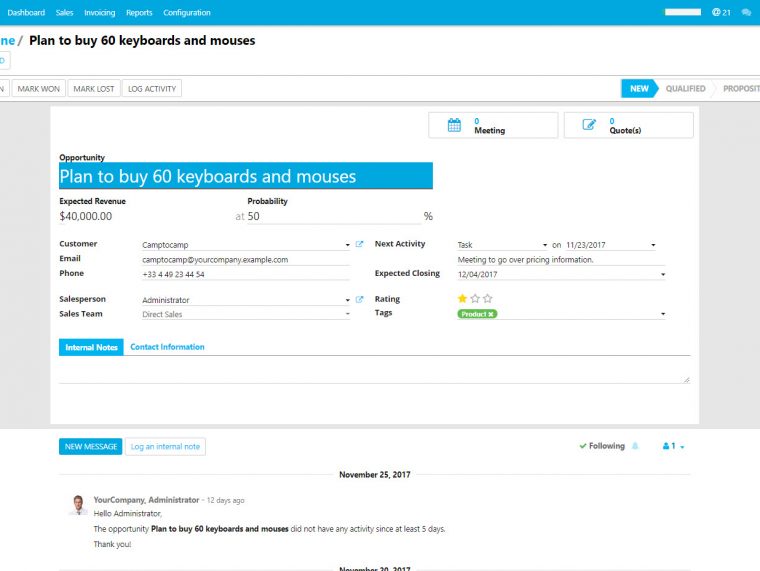The height and width of the screenshot is (571, 760).
Task: Open the Invoicing menu
Action: (x=100, y=13)
